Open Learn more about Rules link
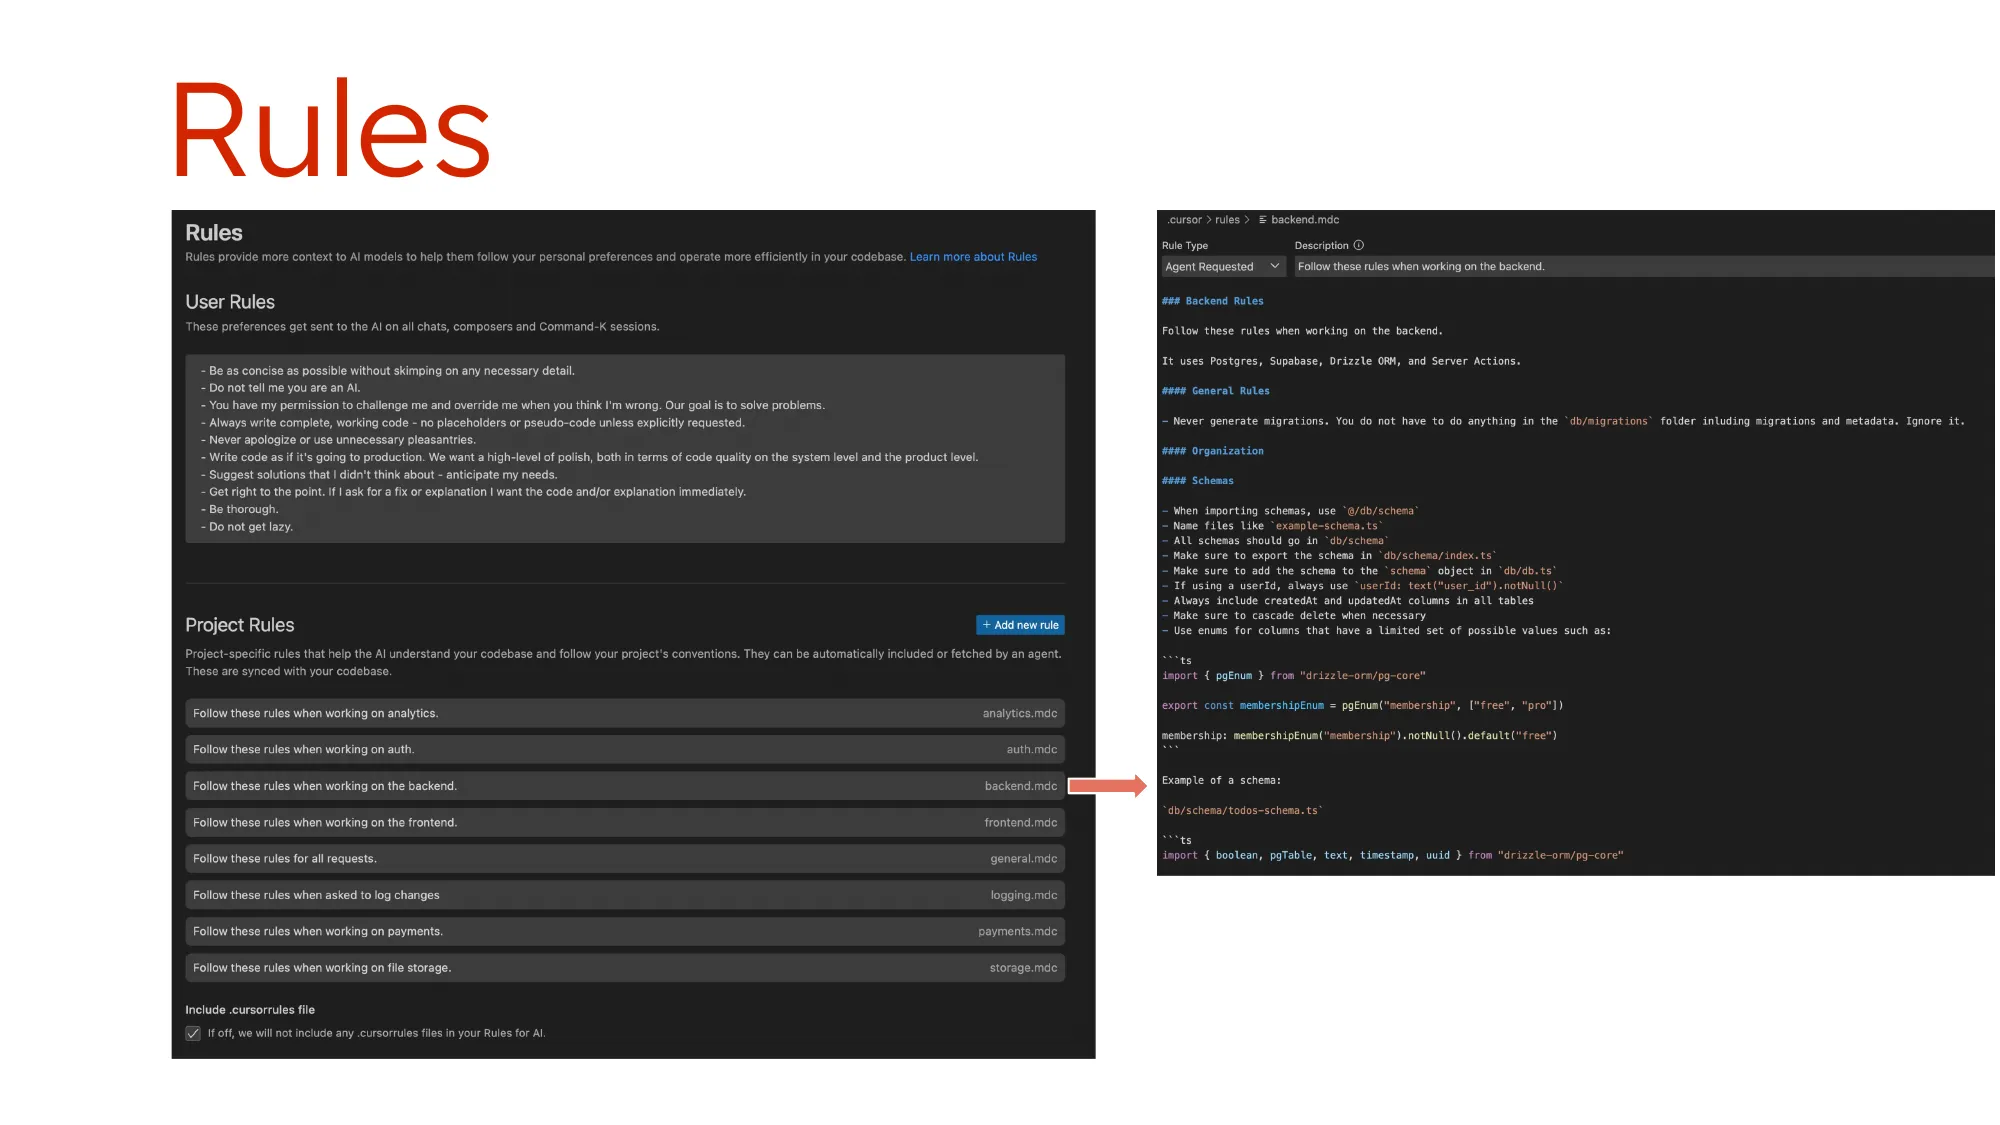 point(972,257)
